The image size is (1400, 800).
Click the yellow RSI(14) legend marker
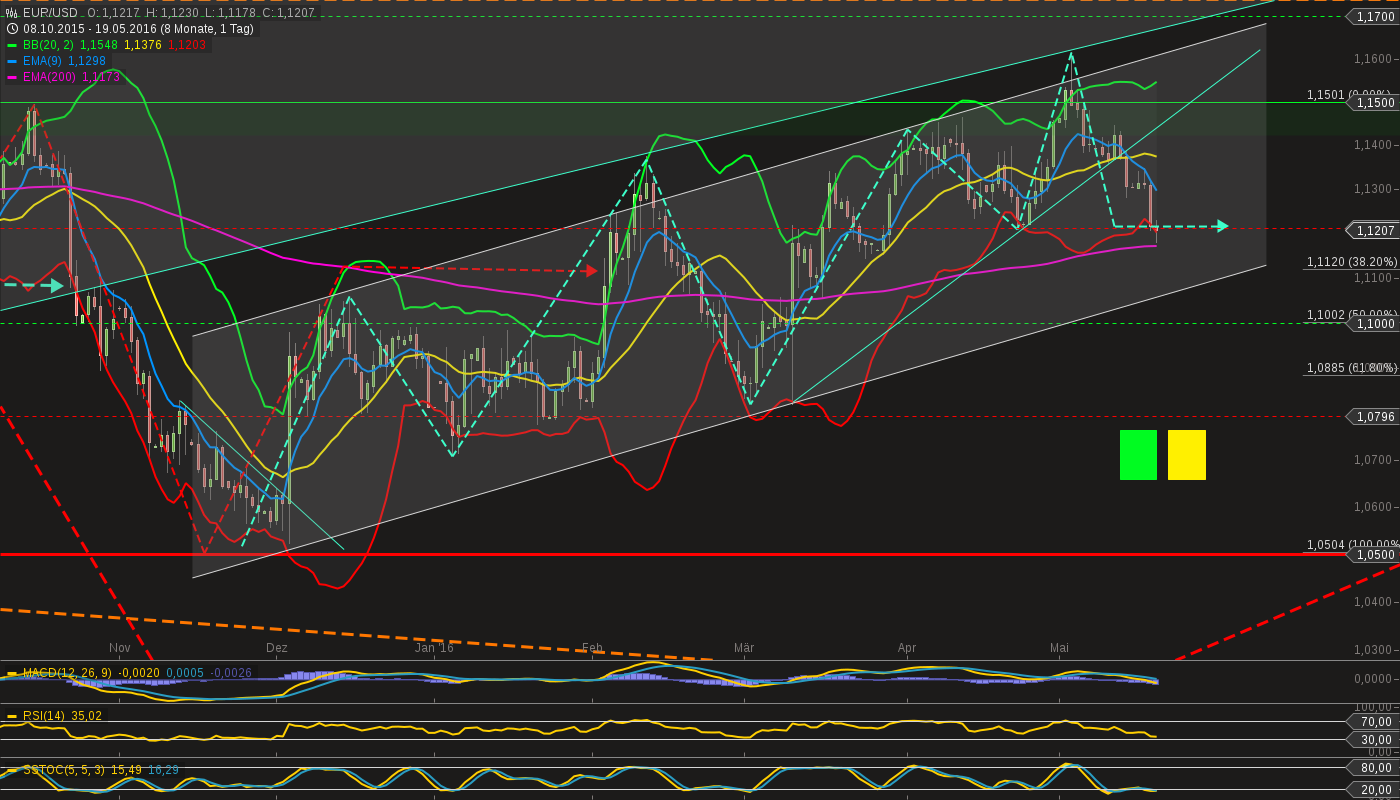click(12, 716)
